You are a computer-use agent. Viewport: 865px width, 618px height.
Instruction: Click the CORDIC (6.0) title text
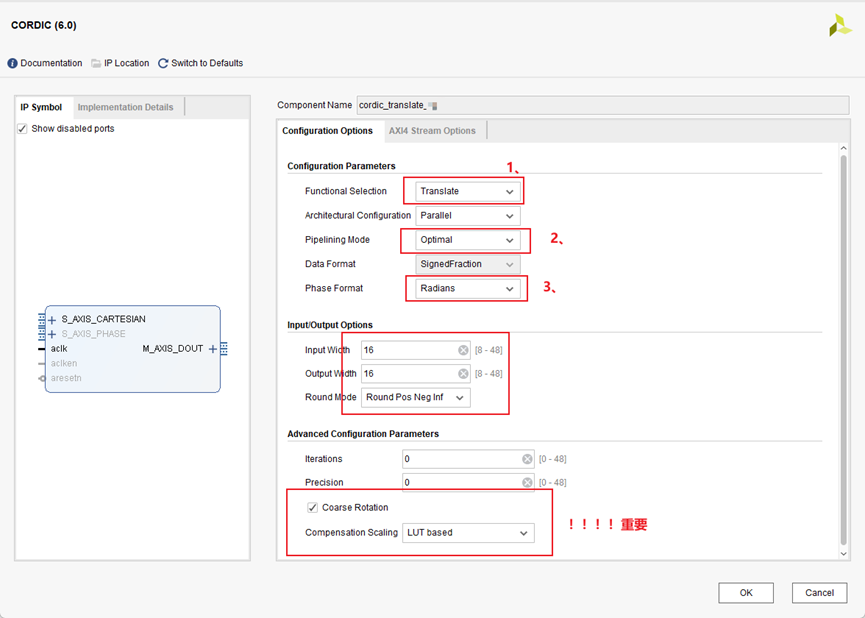coord(44,25)
